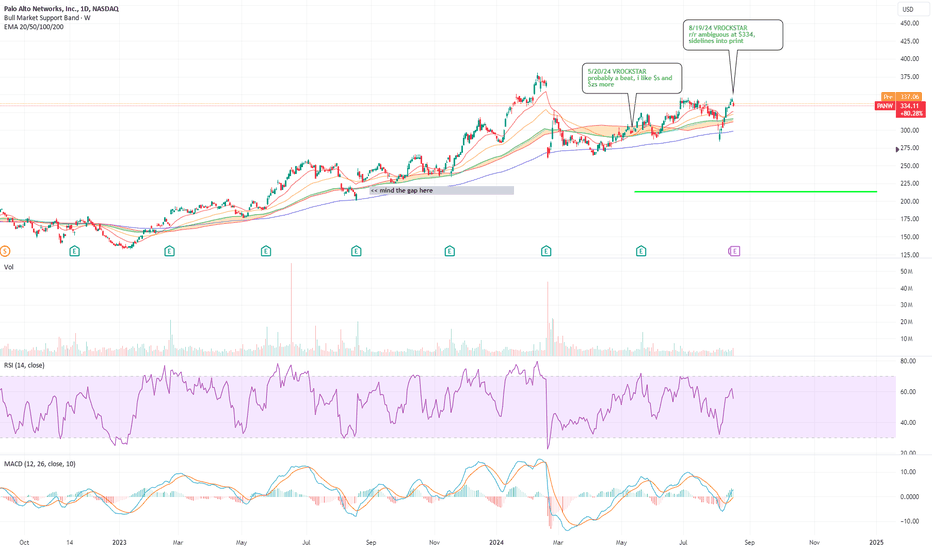932x550 pixels.
Task: Open the purple upcoming earnings marker
Action: [734, 252]
